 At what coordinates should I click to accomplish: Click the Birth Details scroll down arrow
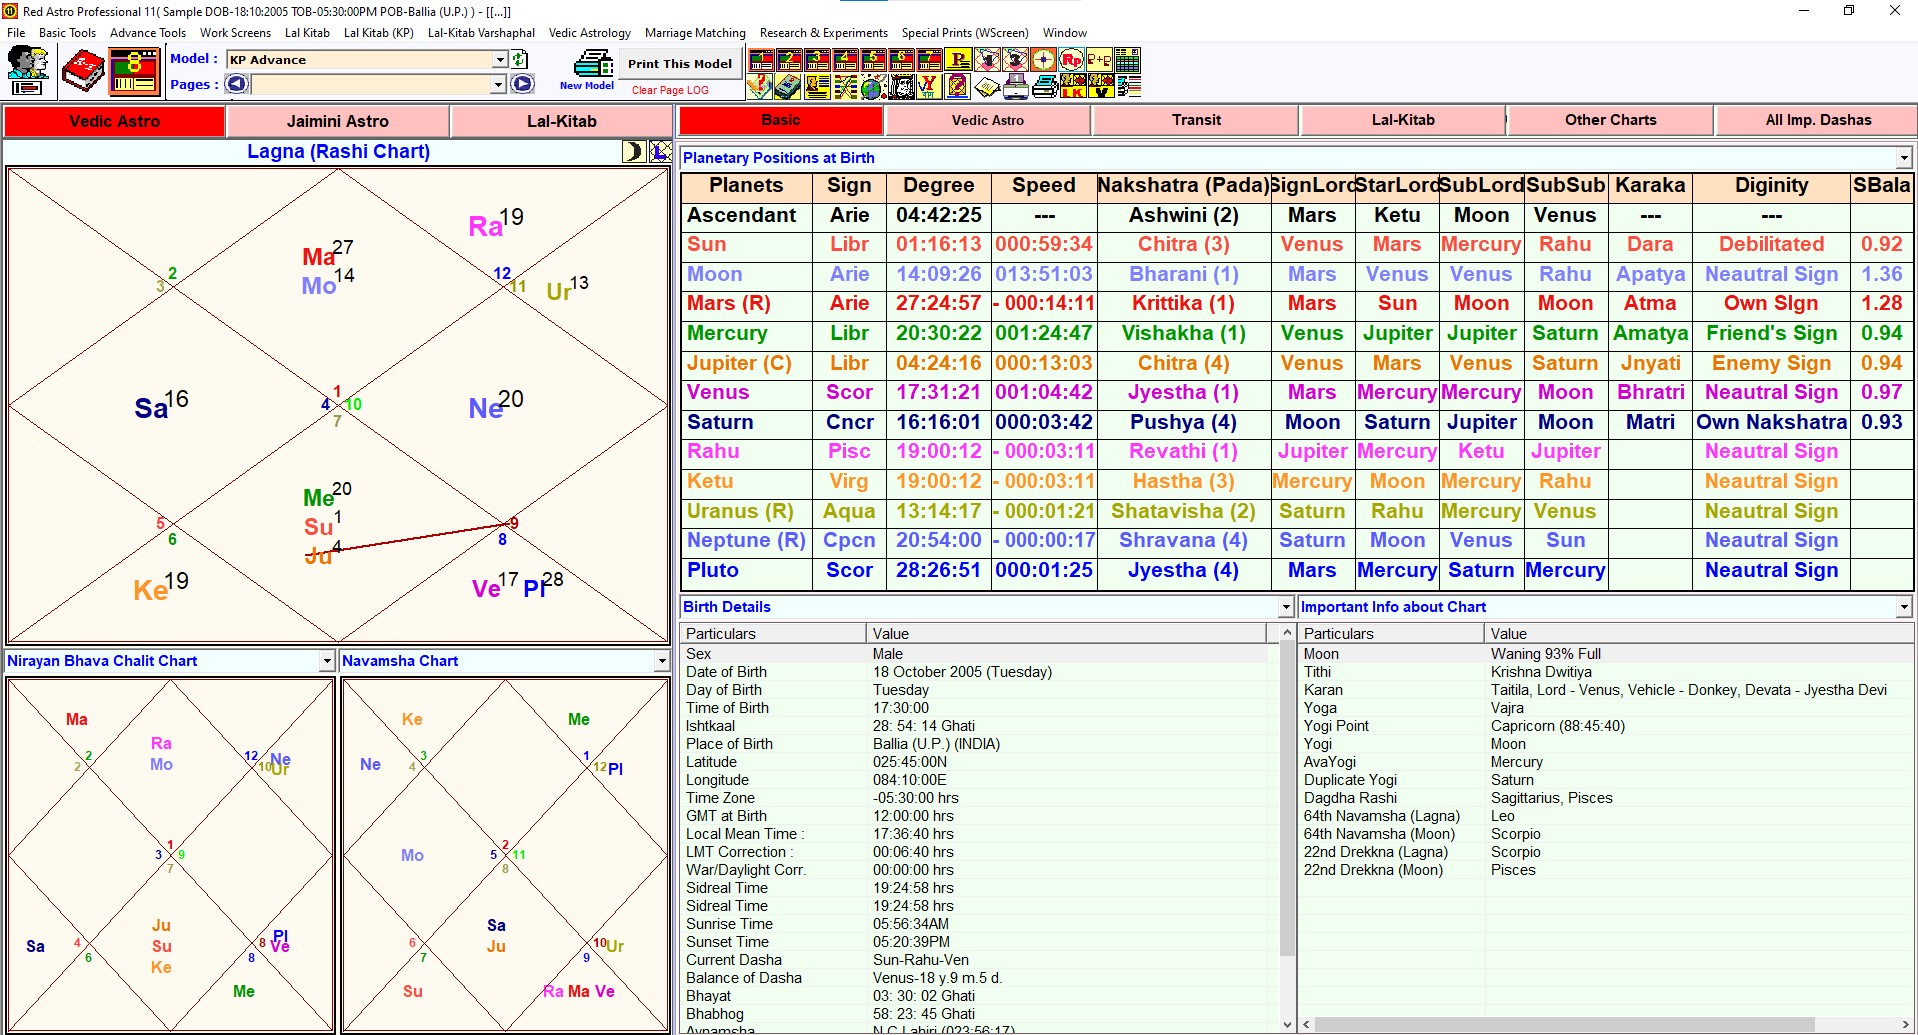(x=1286, y=1024)
